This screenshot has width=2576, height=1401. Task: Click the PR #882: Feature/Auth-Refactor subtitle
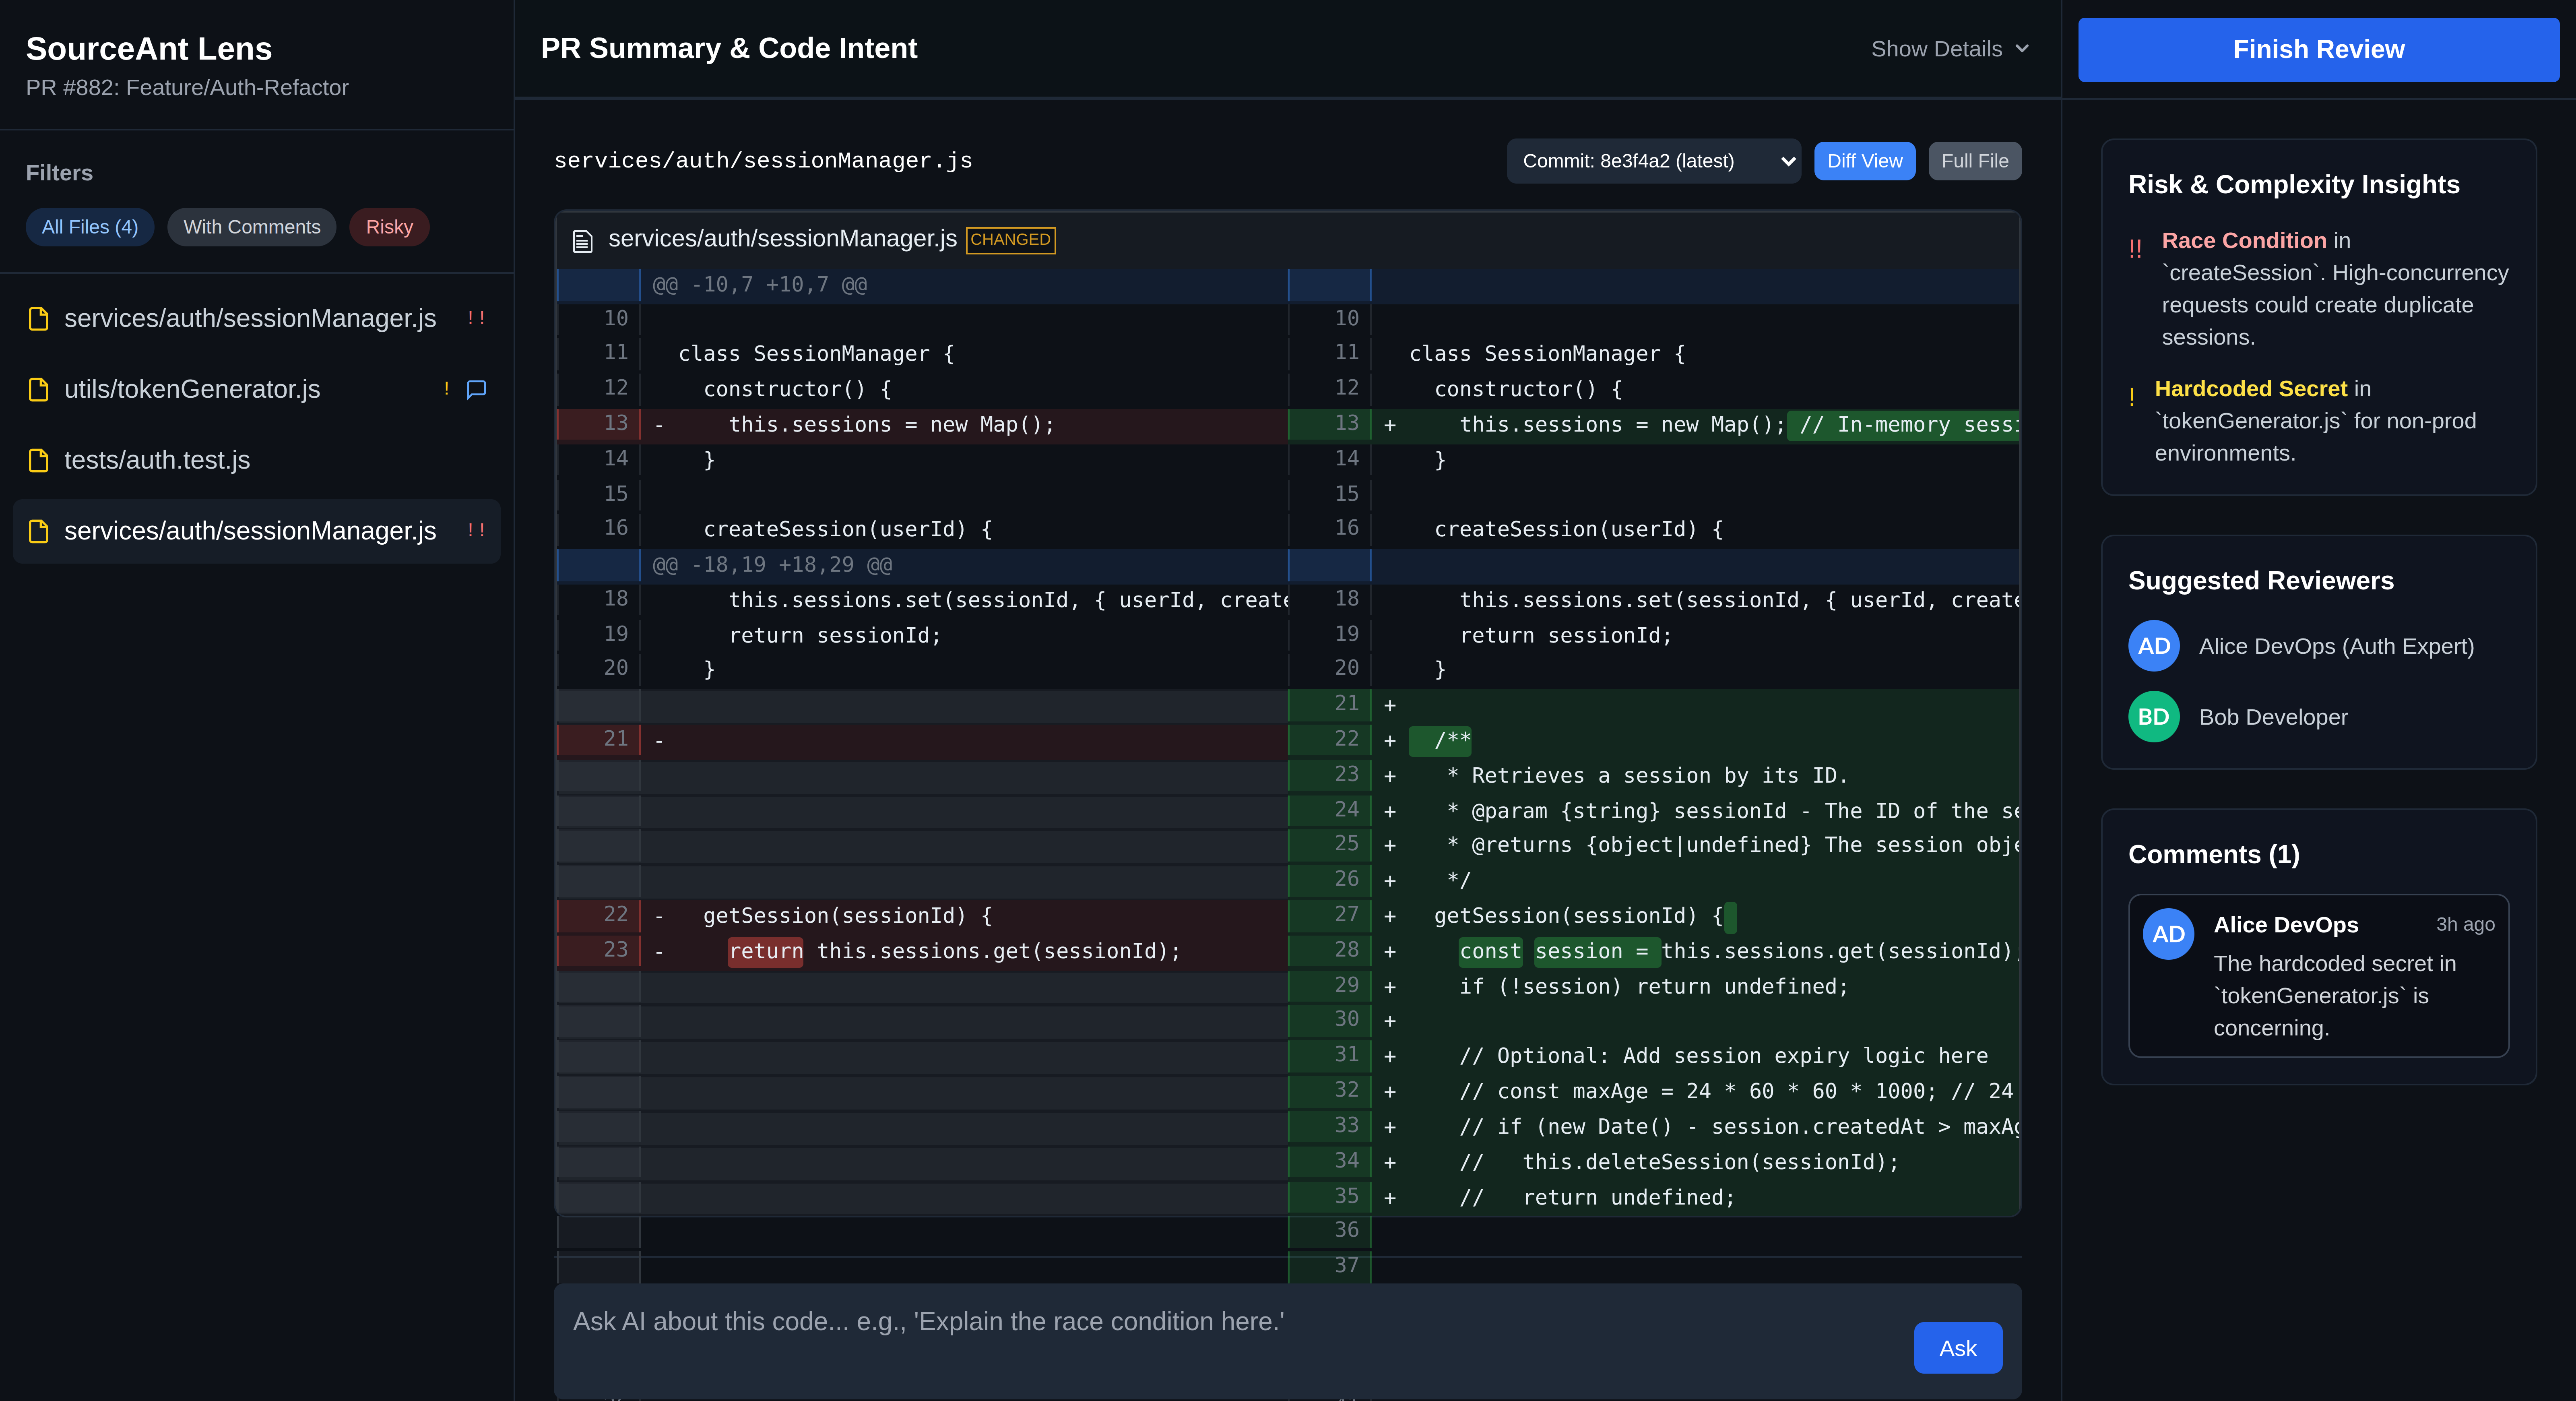(187, 88)
